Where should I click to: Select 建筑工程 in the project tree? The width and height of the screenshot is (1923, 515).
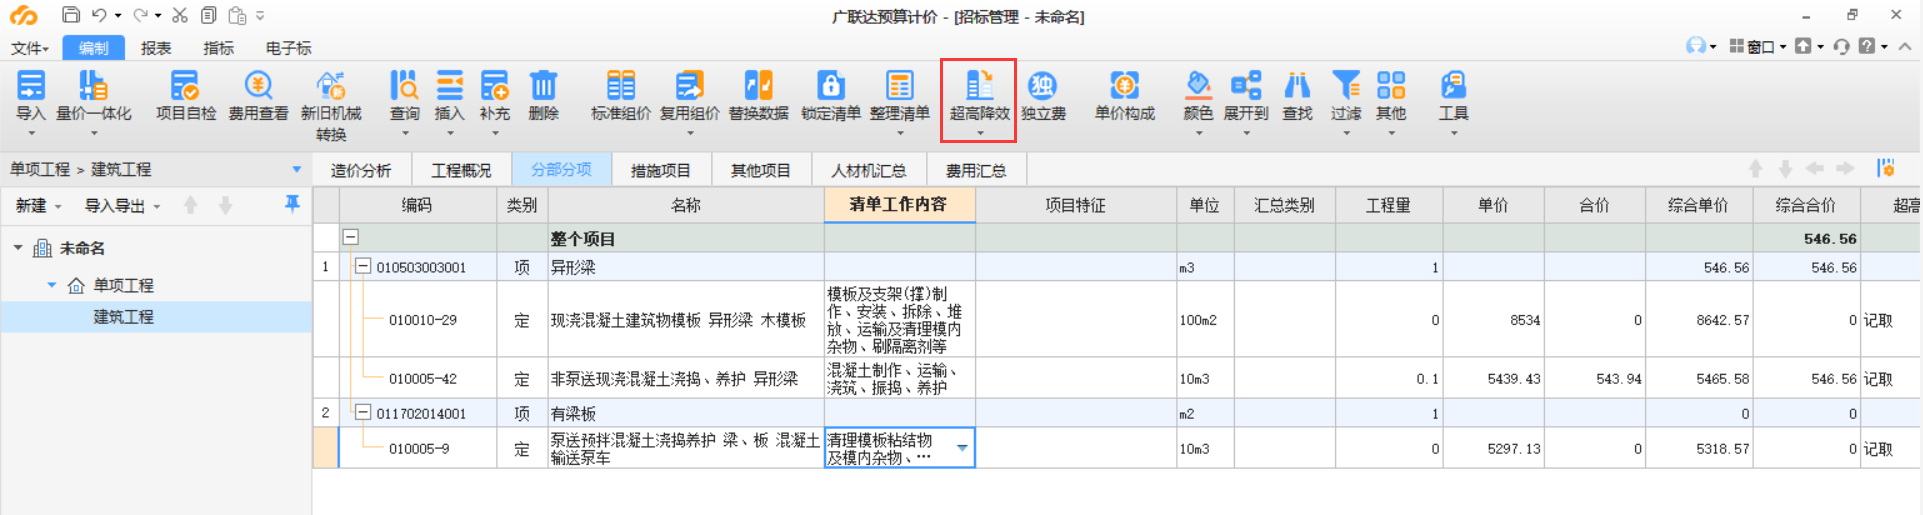[123, 317]
